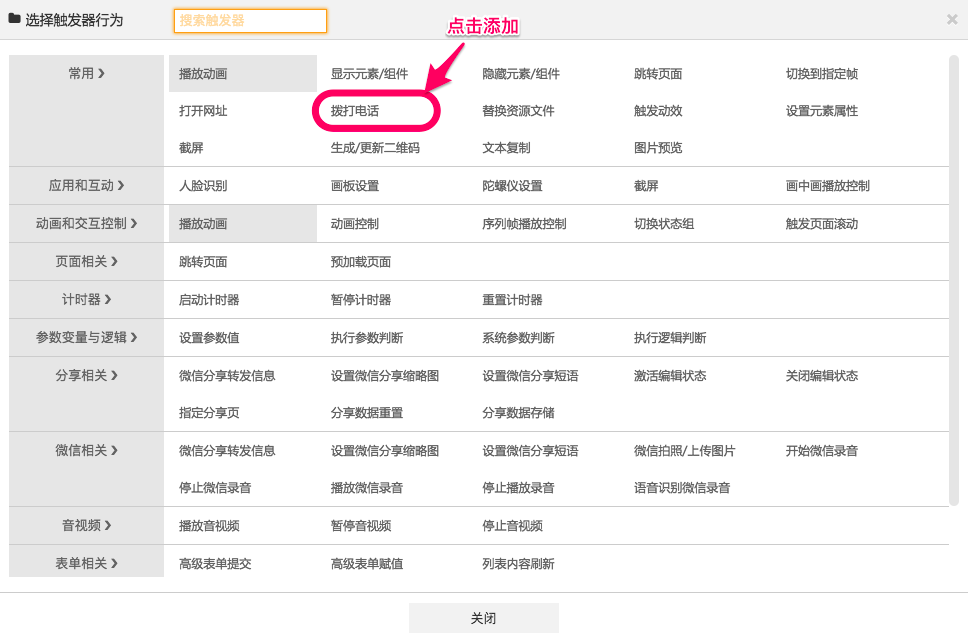Image resolution: width=968 pixels, height=635 pixels.
Task: Add the 拨打电话 behavior
Action: (x=355, y=111)
